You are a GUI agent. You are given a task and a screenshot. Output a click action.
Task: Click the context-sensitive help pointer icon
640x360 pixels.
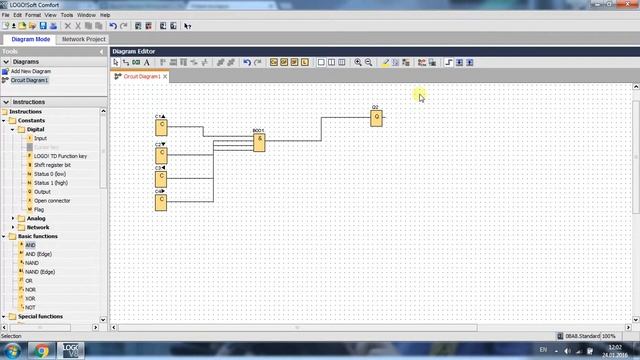187,26
